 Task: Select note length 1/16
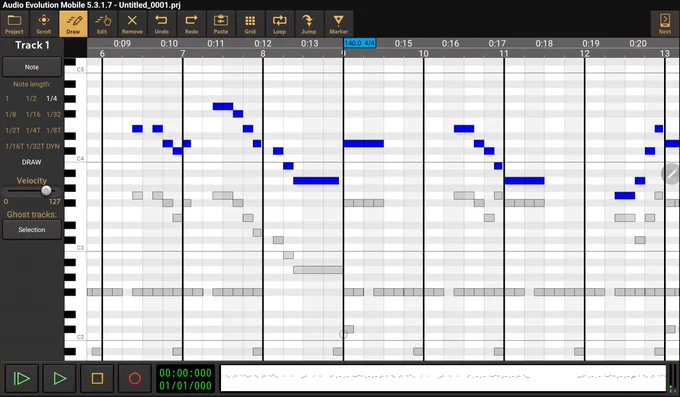coord(33,115)
